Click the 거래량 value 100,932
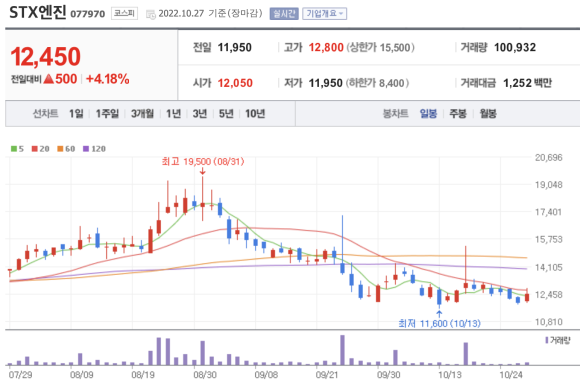The image size is (580, 392). [x=515, y=47]
